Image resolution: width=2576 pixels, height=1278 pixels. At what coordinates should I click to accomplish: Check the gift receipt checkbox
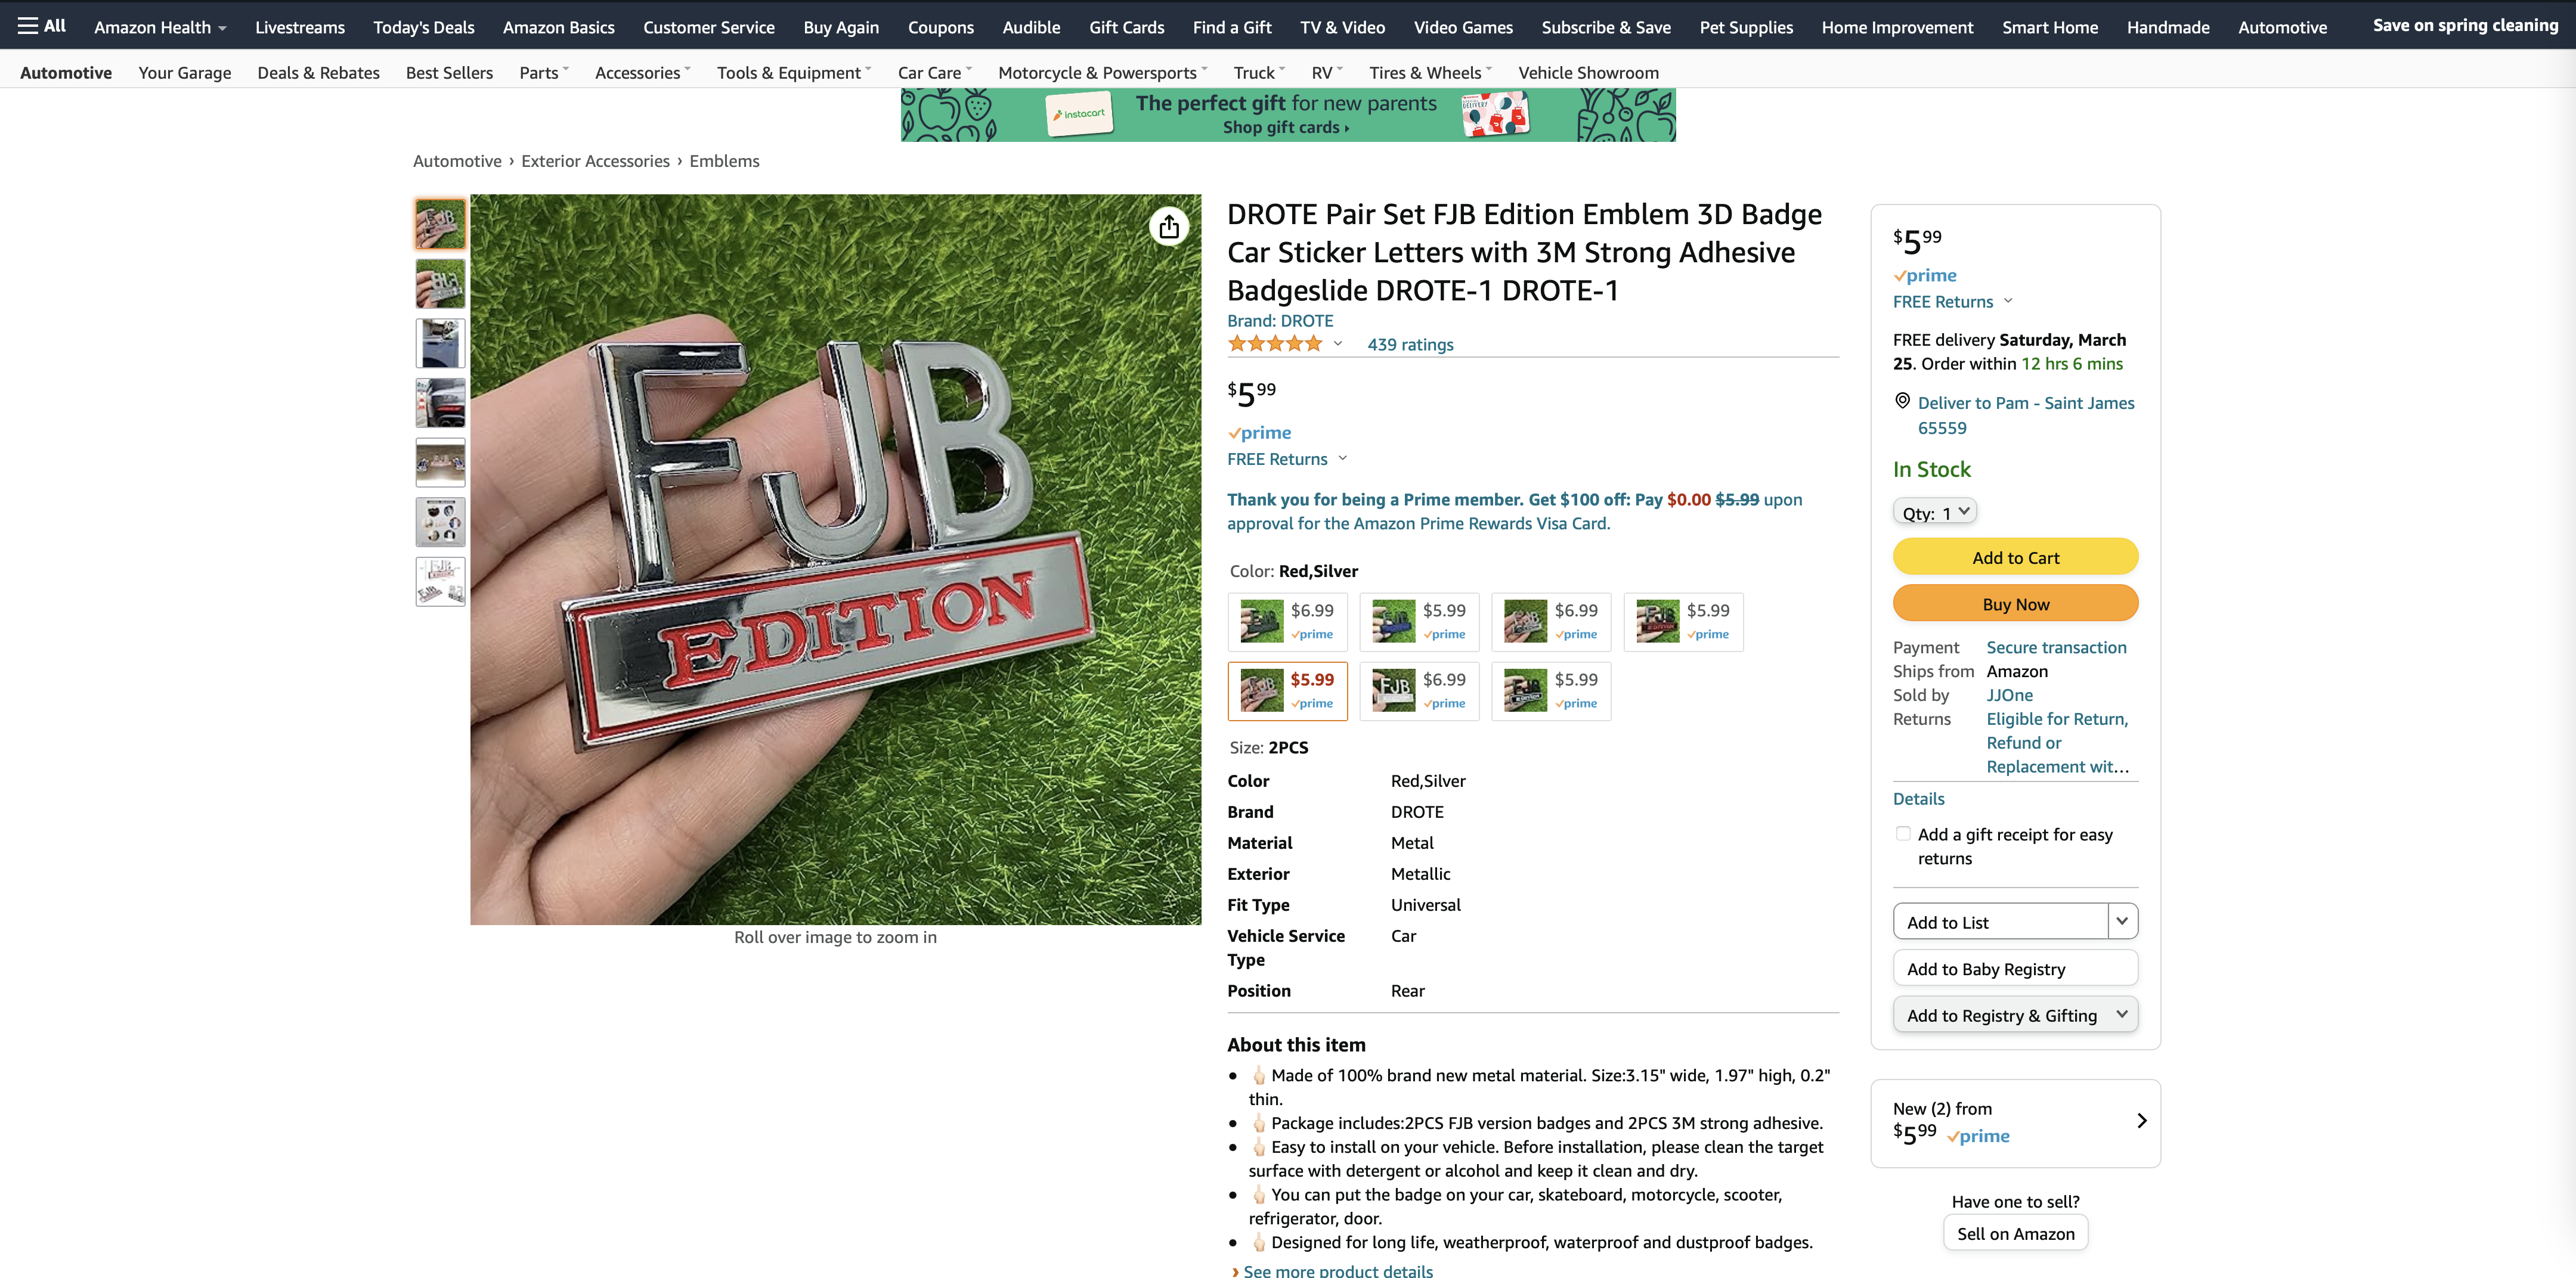[1902, 834]
